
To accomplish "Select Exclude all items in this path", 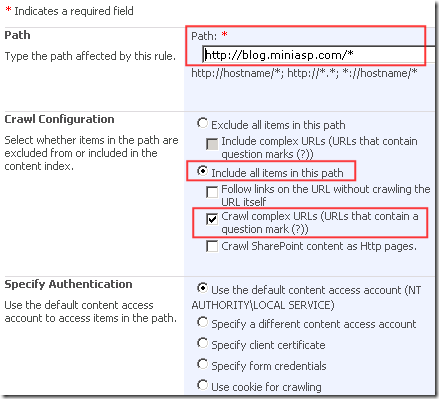I will (x=202, y=123).
